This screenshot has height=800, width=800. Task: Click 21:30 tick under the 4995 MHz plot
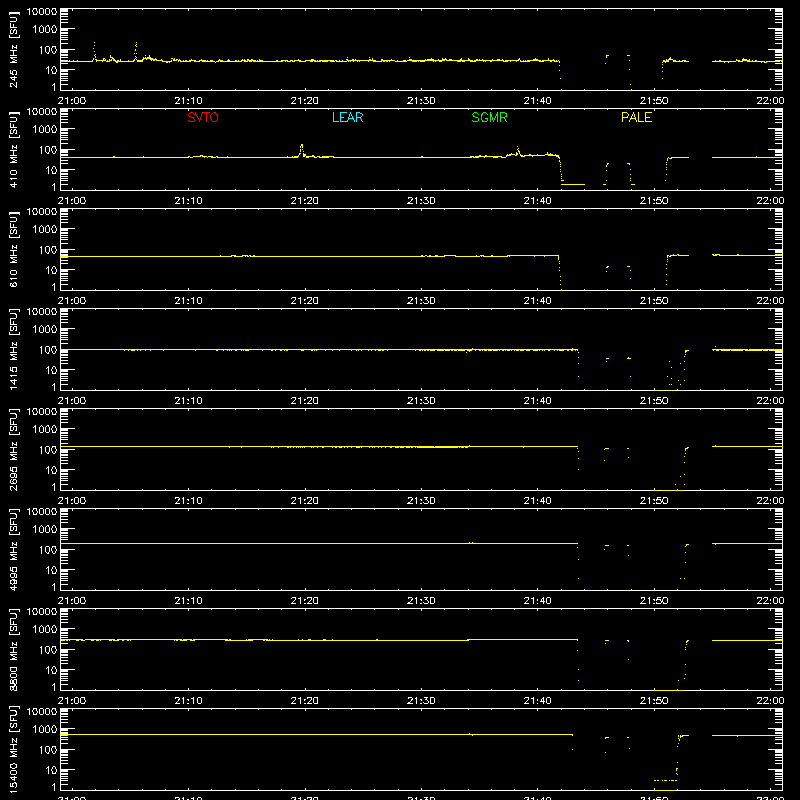click(421, 601)
